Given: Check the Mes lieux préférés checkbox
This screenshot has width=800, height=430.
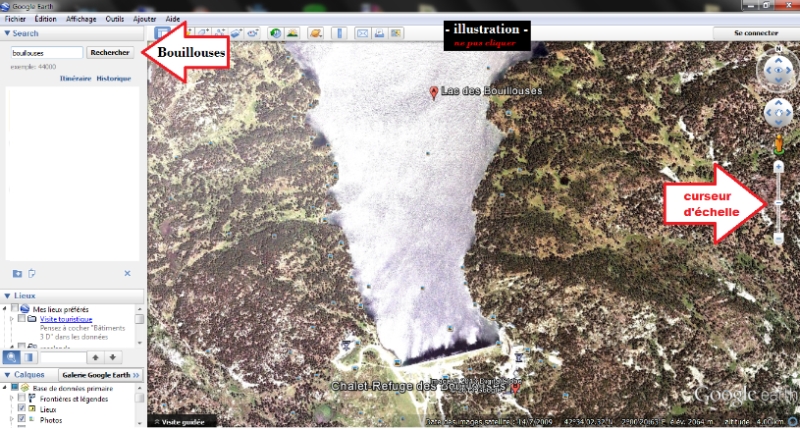Looking at the screenshot, I should [14, 309].
